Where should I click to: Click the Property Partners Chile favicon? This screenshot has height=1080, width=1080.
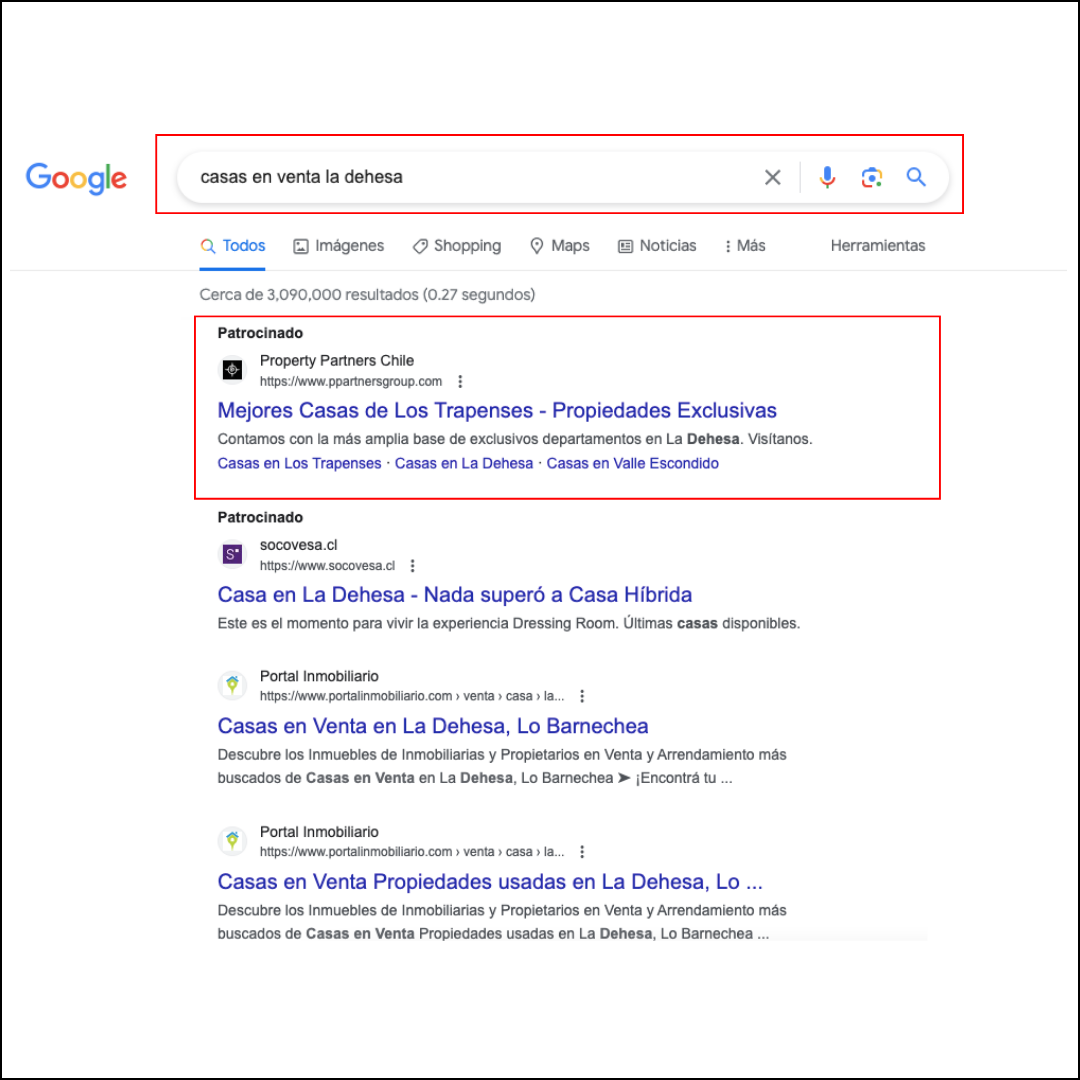232,370
